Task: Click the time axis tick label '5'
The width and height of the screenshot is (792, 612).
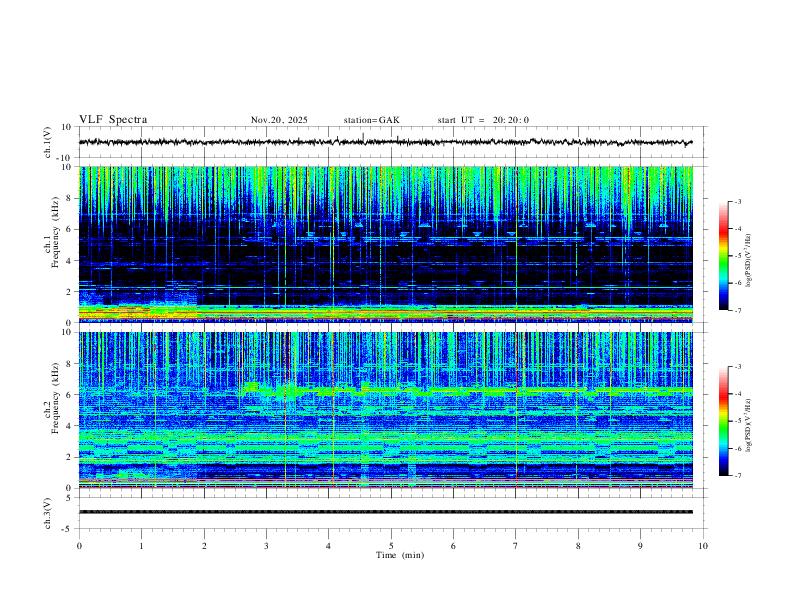Action: click(391, 546)
